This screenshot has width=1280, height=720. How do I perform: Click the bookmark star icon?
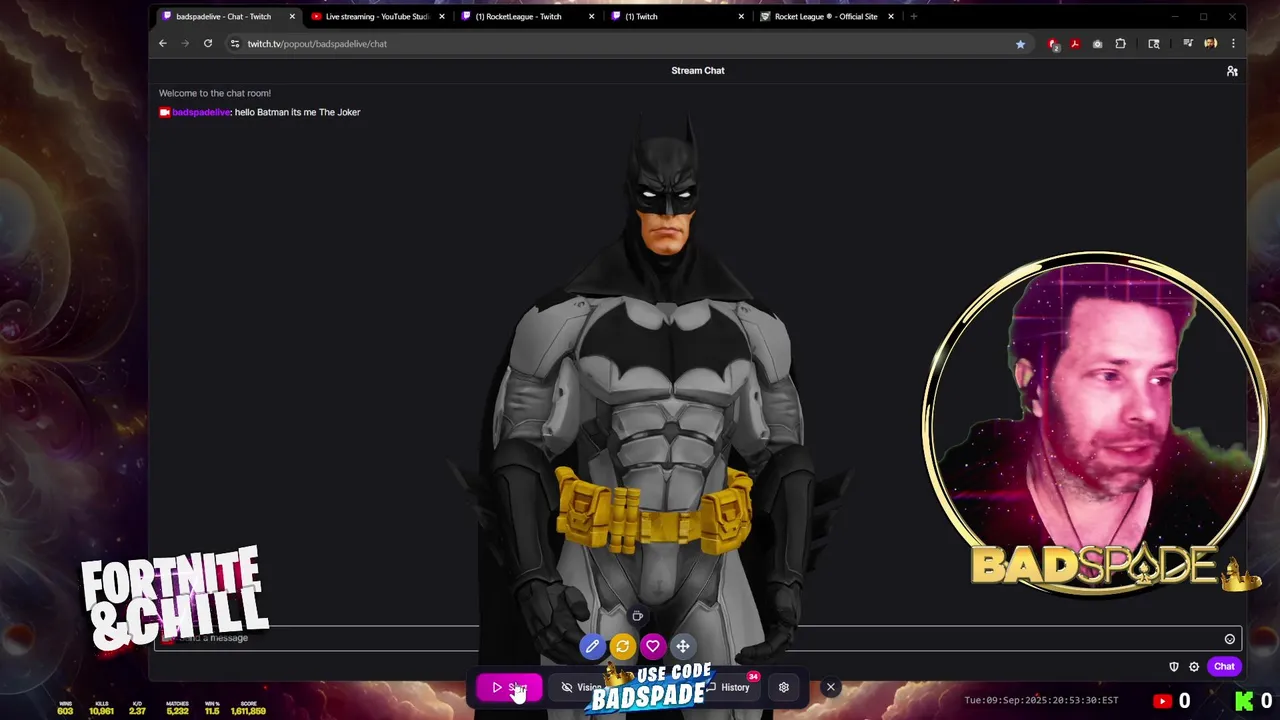1020,44
